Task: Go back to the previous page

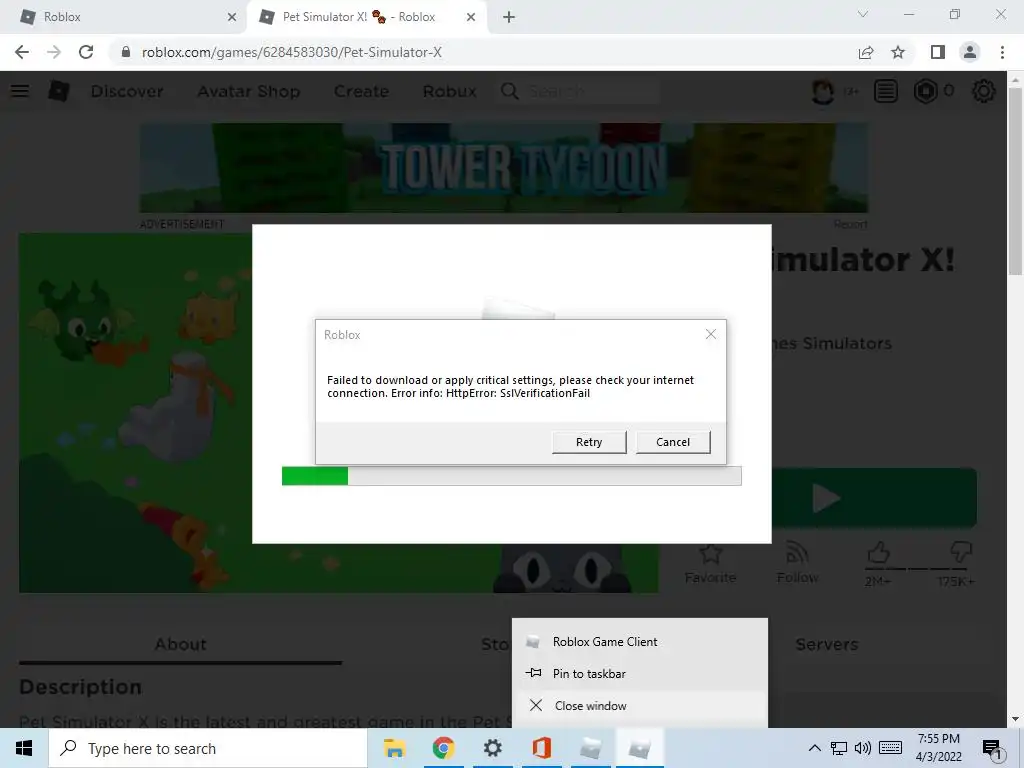Action: coord(22,52)
